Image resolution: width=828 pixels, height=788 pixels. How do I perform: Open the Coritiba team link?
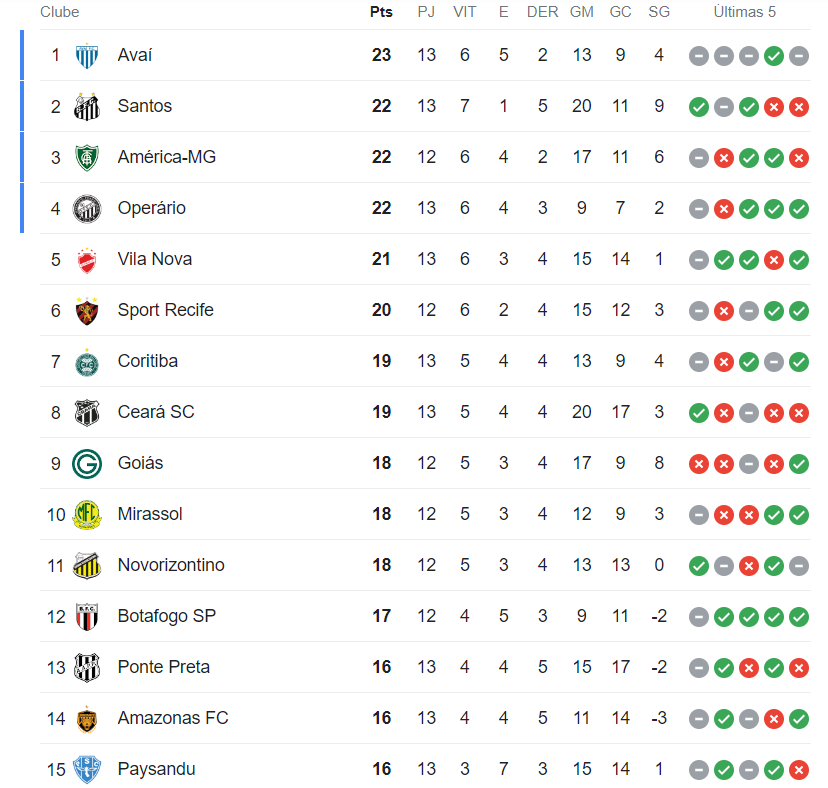[x=147, y=361]
